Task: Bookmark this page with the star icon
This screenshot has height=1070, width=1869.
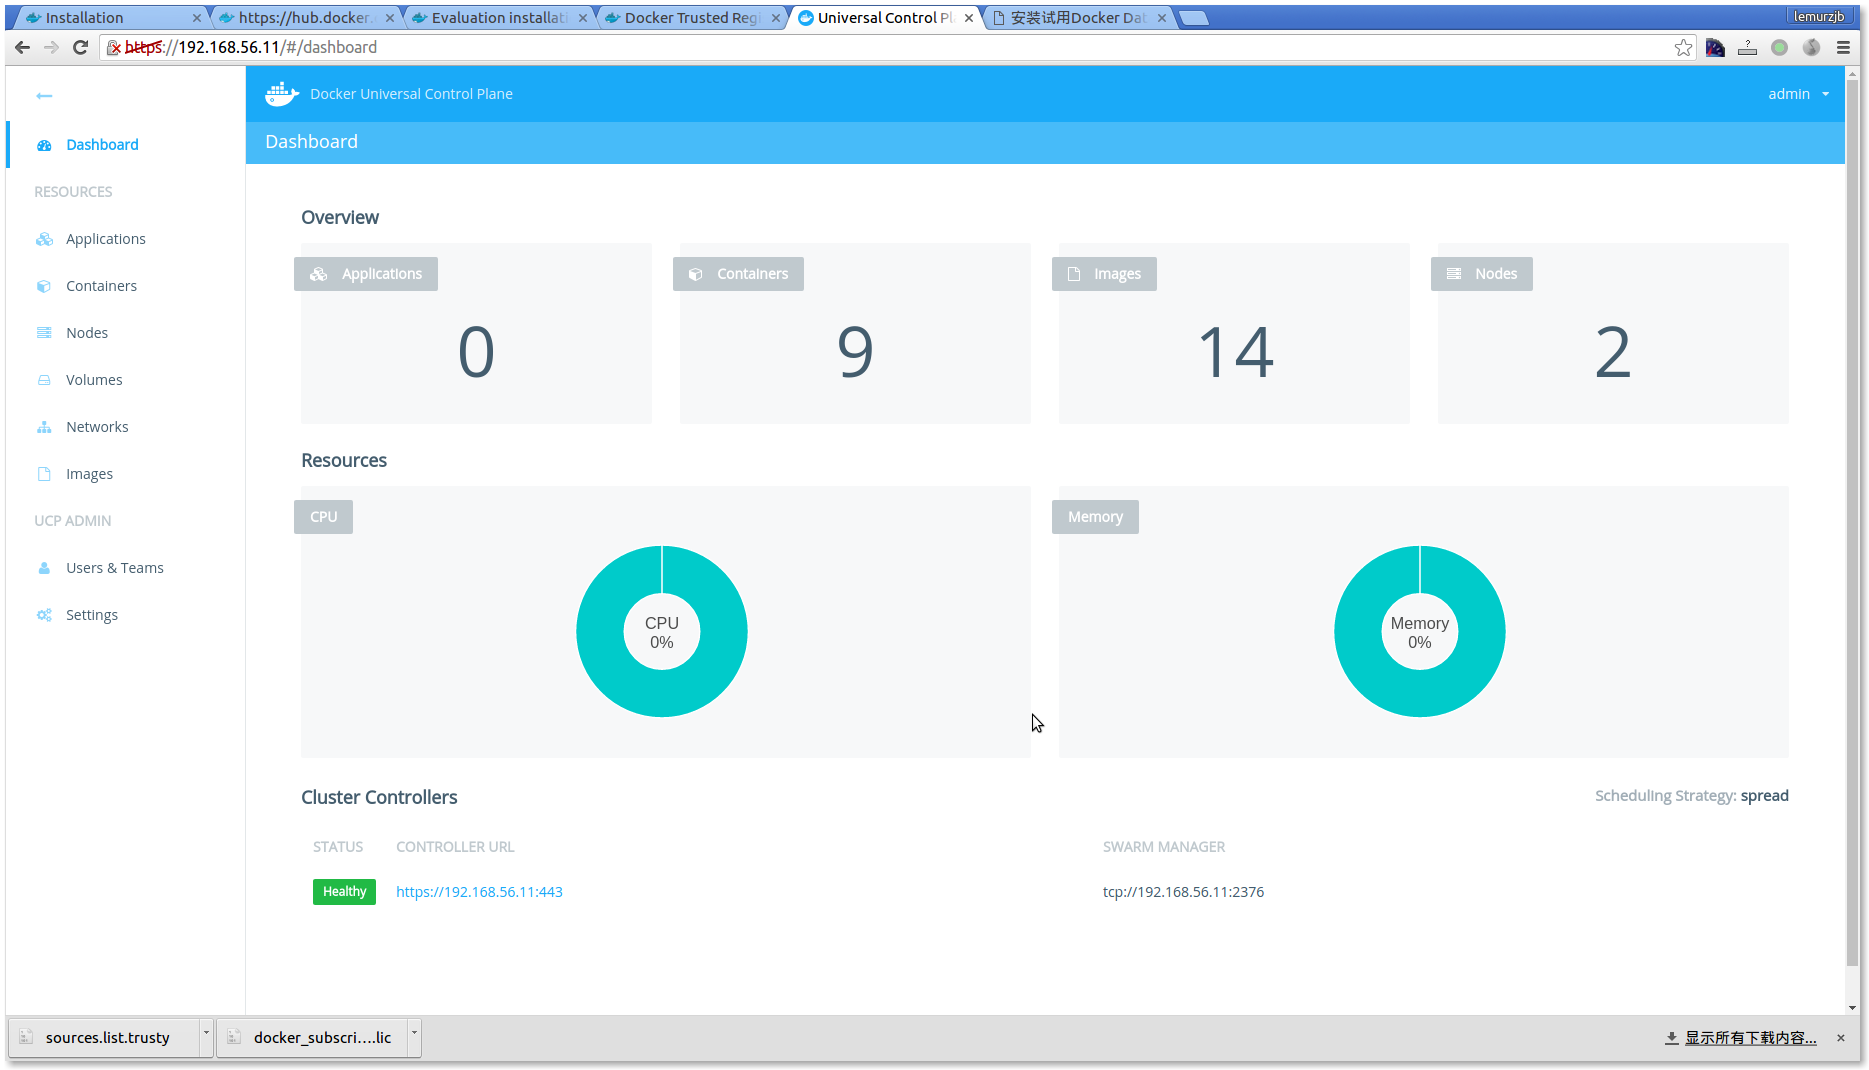Action: coord(1684,48)
